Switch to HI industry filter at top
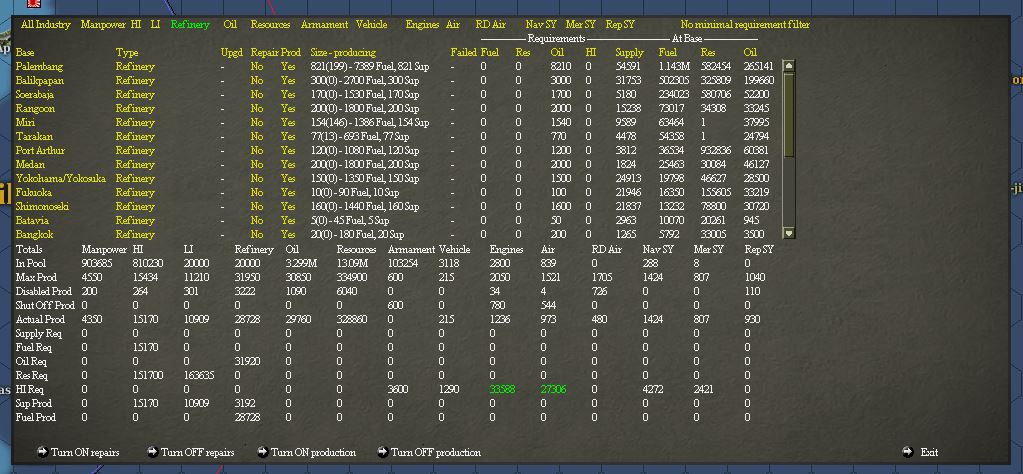 [x=136, y=25]
